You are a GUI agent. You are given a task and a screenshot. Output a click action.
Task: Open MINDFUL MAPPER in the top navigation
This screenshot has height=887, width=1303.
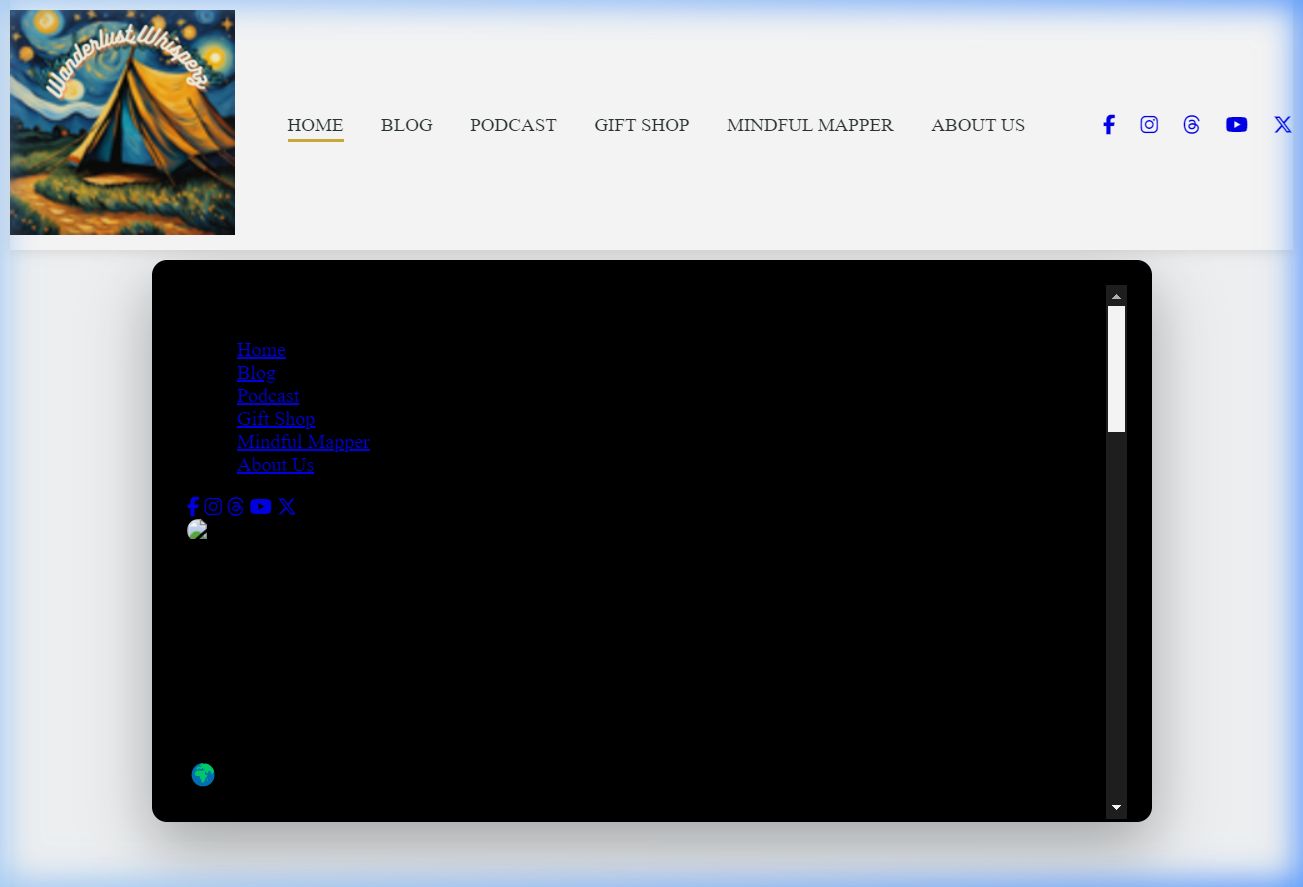[810, 125]
